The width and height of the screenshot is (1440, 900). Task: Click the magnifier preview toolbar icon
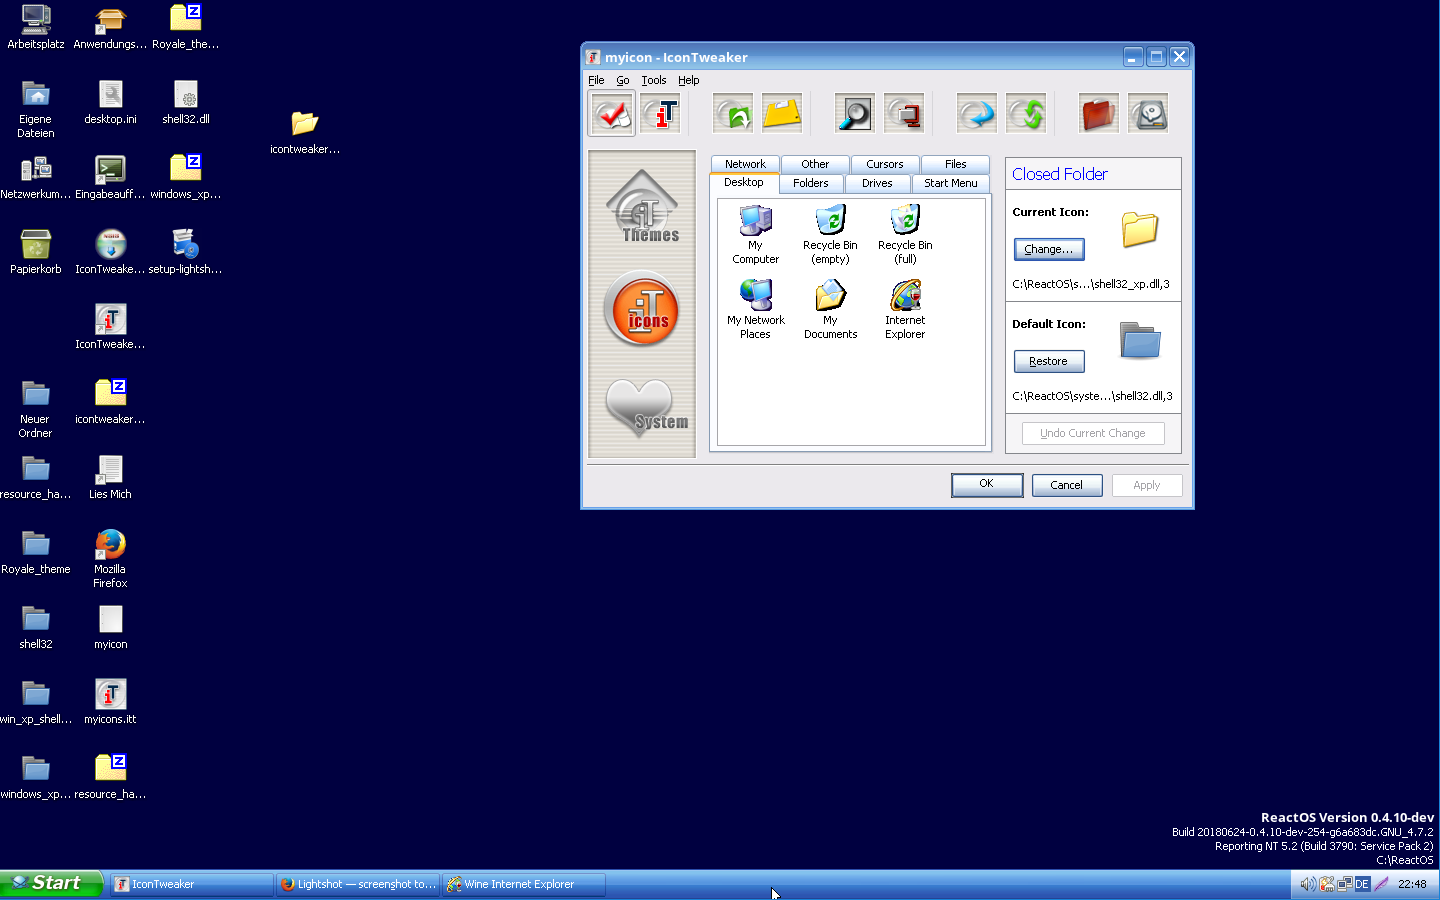pos(853,112)
